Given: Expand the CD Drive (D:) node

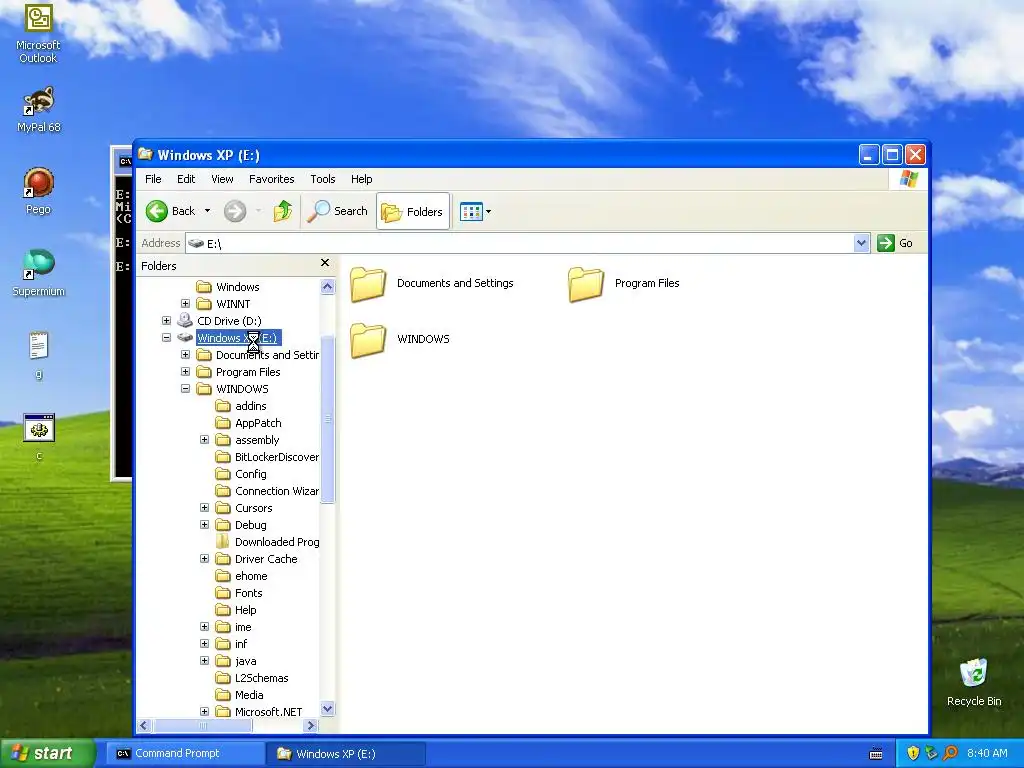Looking at the screenshot, I should pyautogui.click(x=167, y=321).
